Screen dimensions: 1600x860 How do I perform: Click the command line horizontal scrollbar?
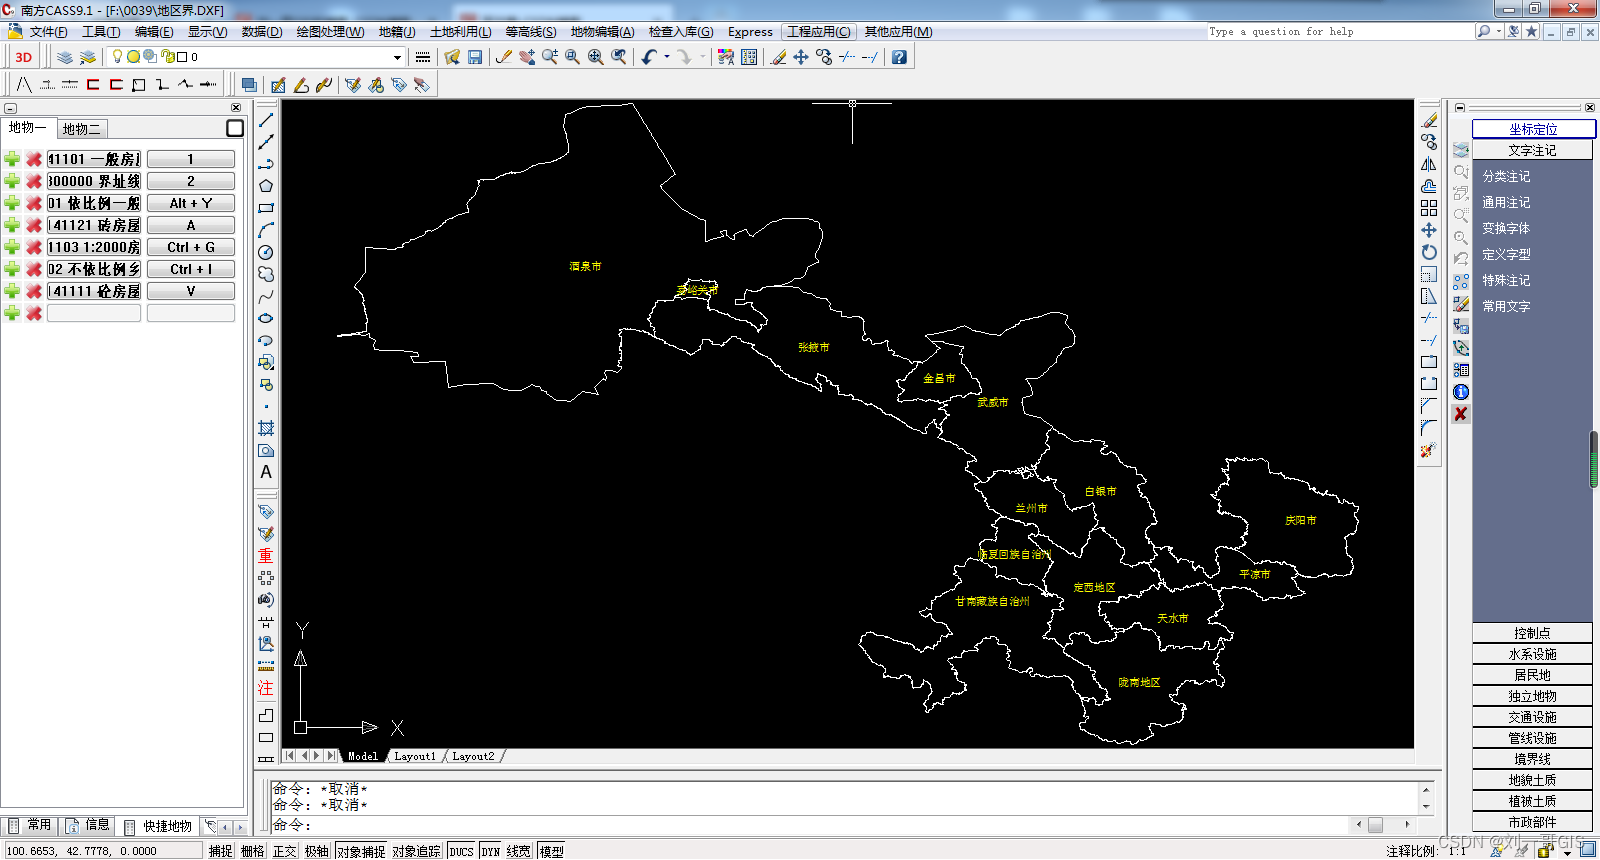pos(1383,825)
